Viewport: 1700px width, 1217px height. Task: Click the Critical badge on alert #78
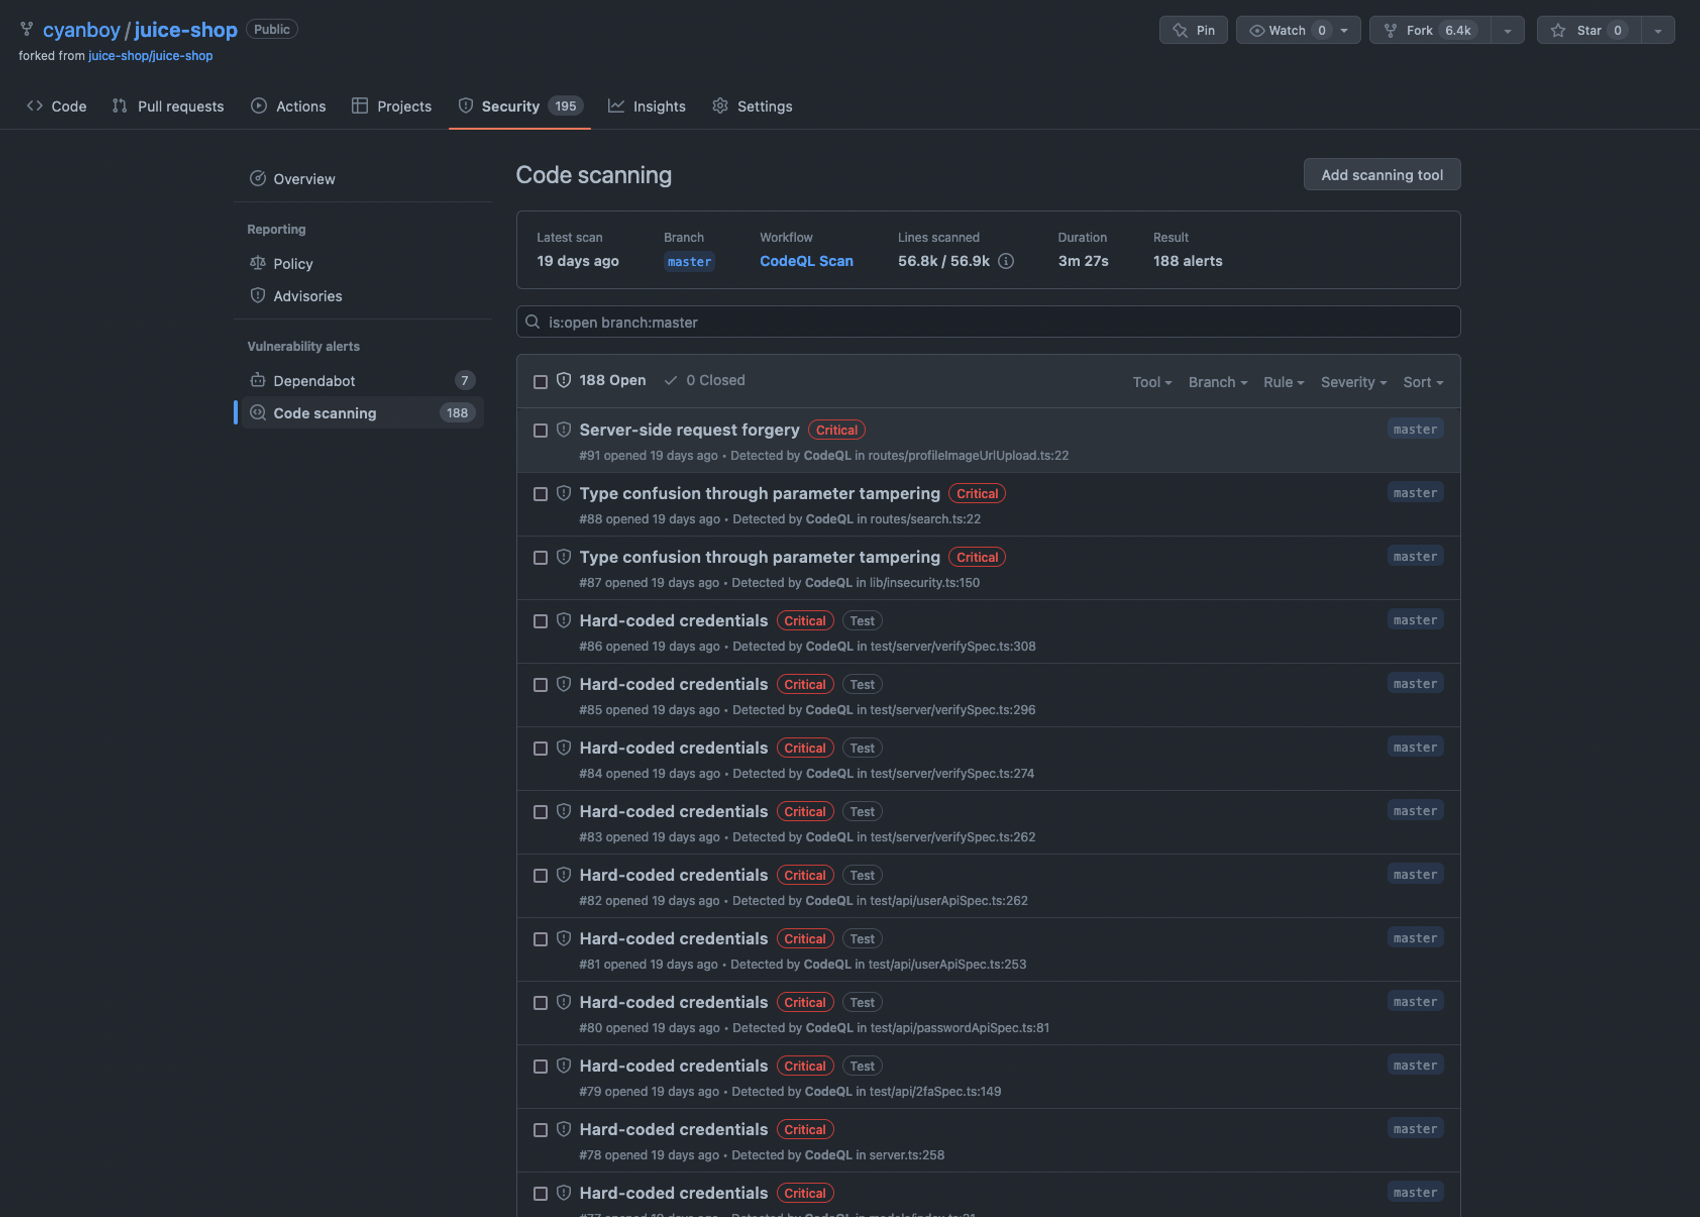pyautogui.click(x=805, y=1130)
